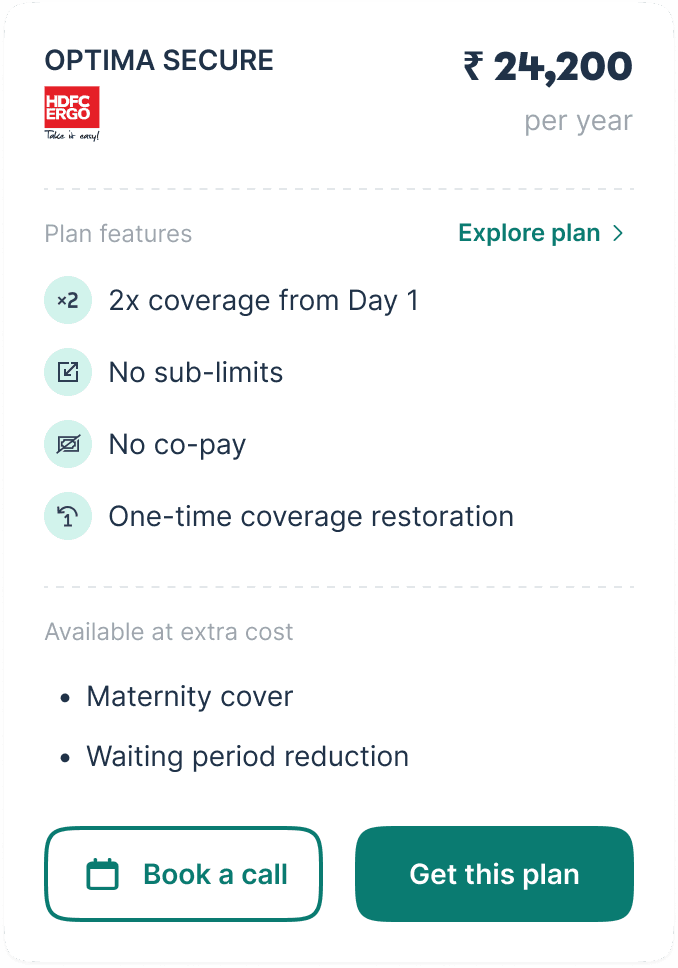This screenshot has height=968, width=678.
Task: Click the OPTIMA SECURE plan title
Action: pos(159,60)
